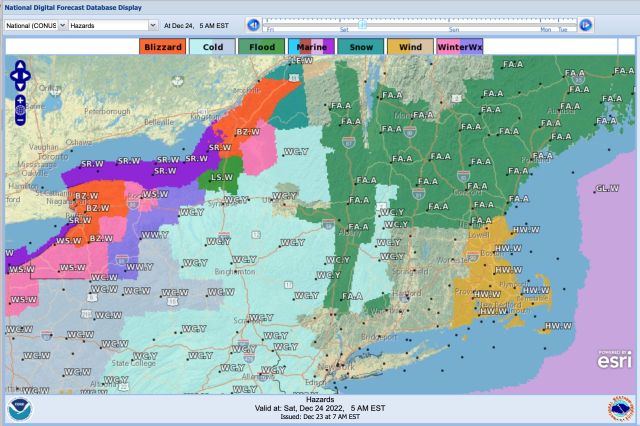This screenshot has width=640, height=426.
Task: Step back one forecast time
Action: [254, 24]
